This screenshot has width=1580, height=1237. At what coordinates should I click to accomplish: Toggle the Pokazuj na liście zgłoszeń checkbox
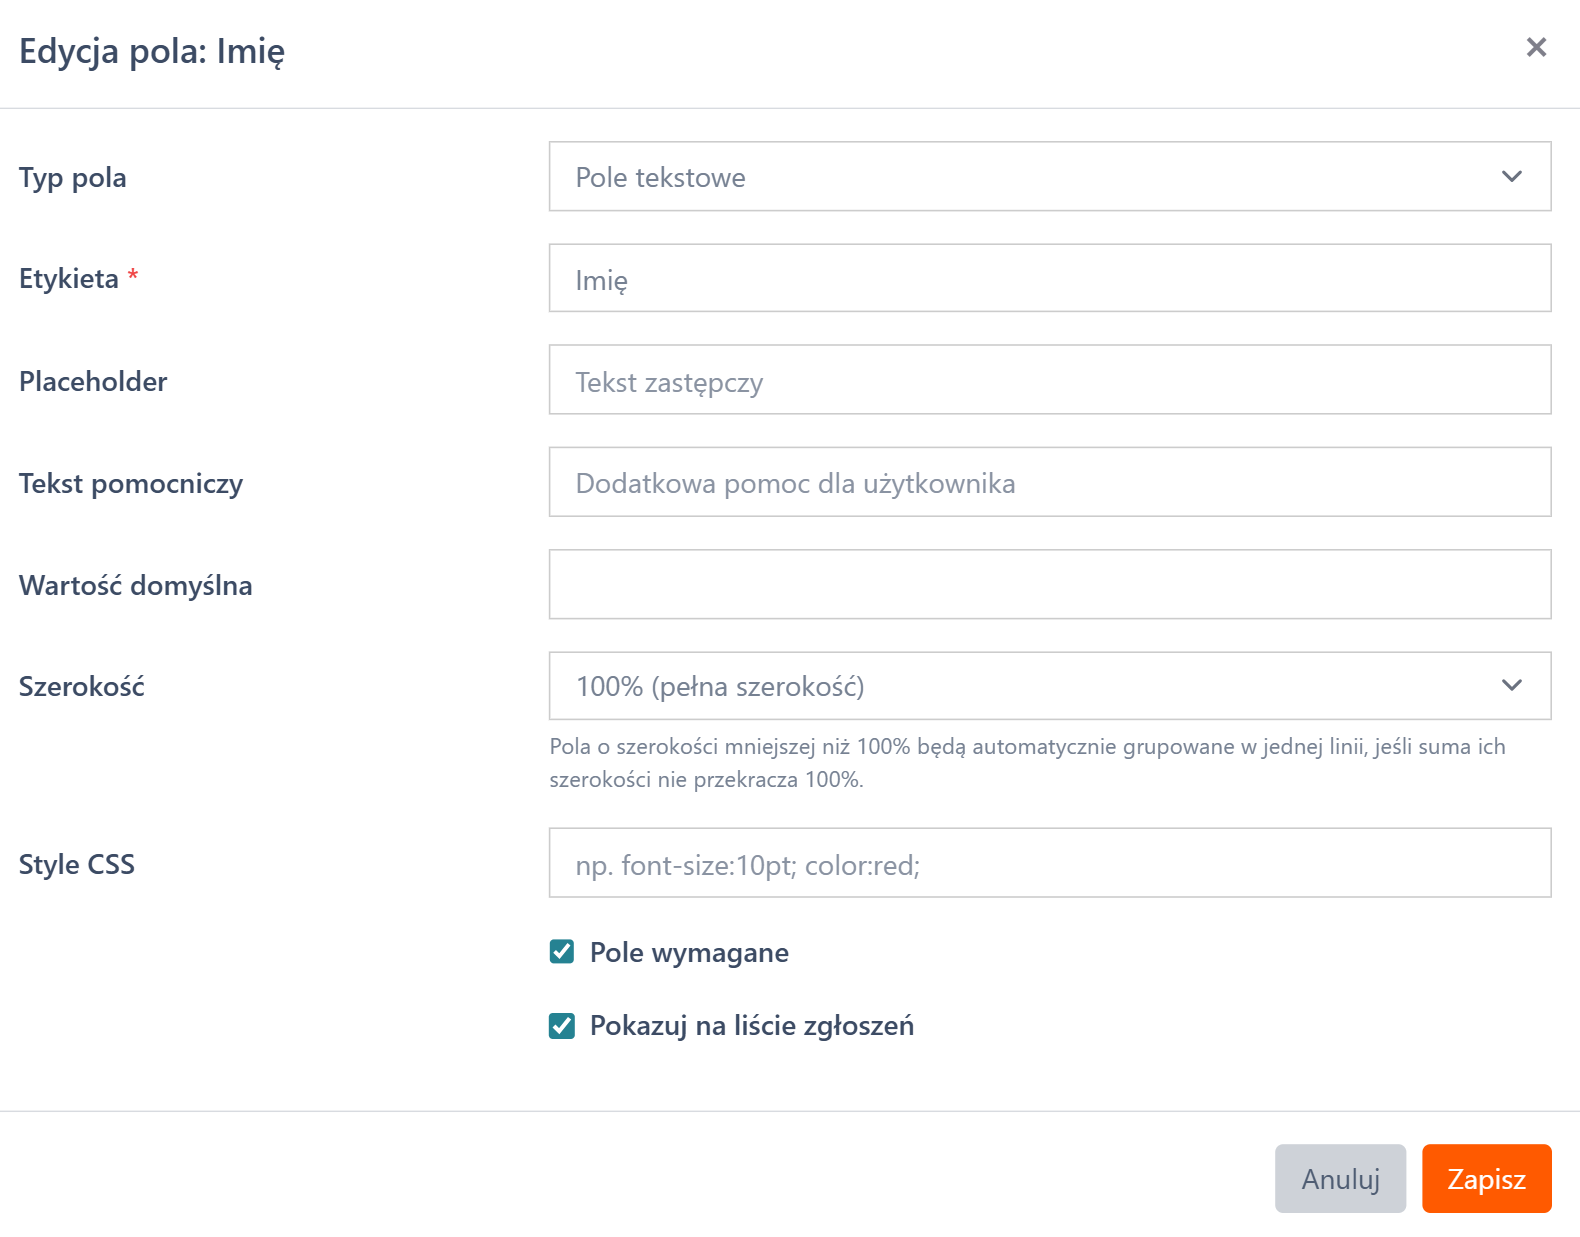coord(562,1026)
